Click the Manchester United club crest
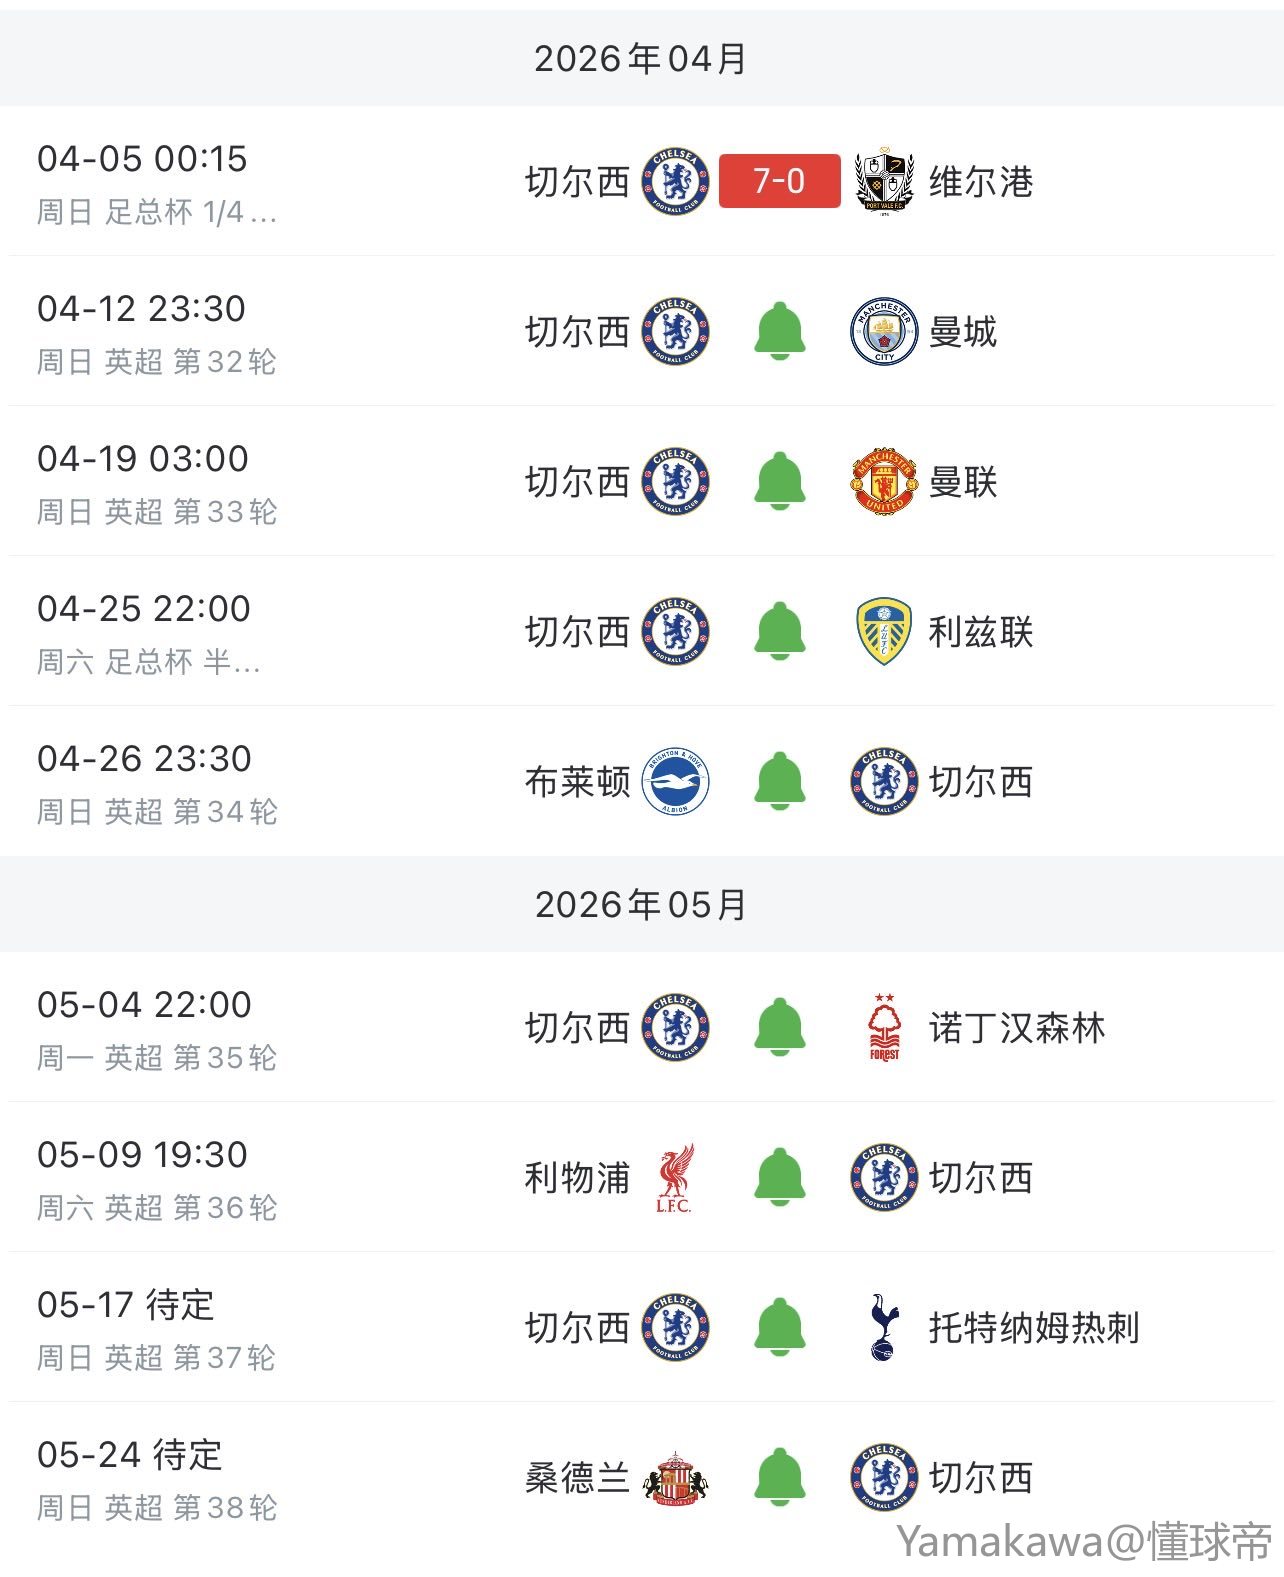Viewport: 1284px width, 1577px height. coord(884,481)
